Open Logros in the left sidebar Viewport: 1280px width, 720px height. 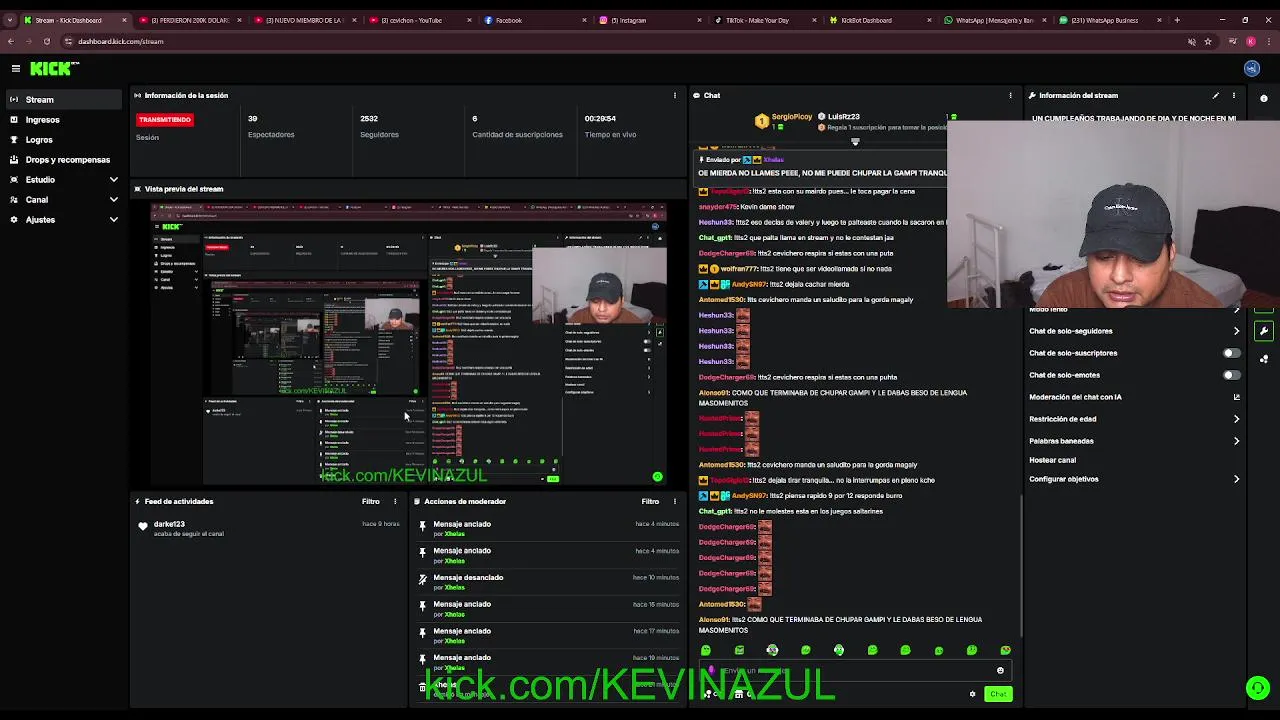(64, 139)
